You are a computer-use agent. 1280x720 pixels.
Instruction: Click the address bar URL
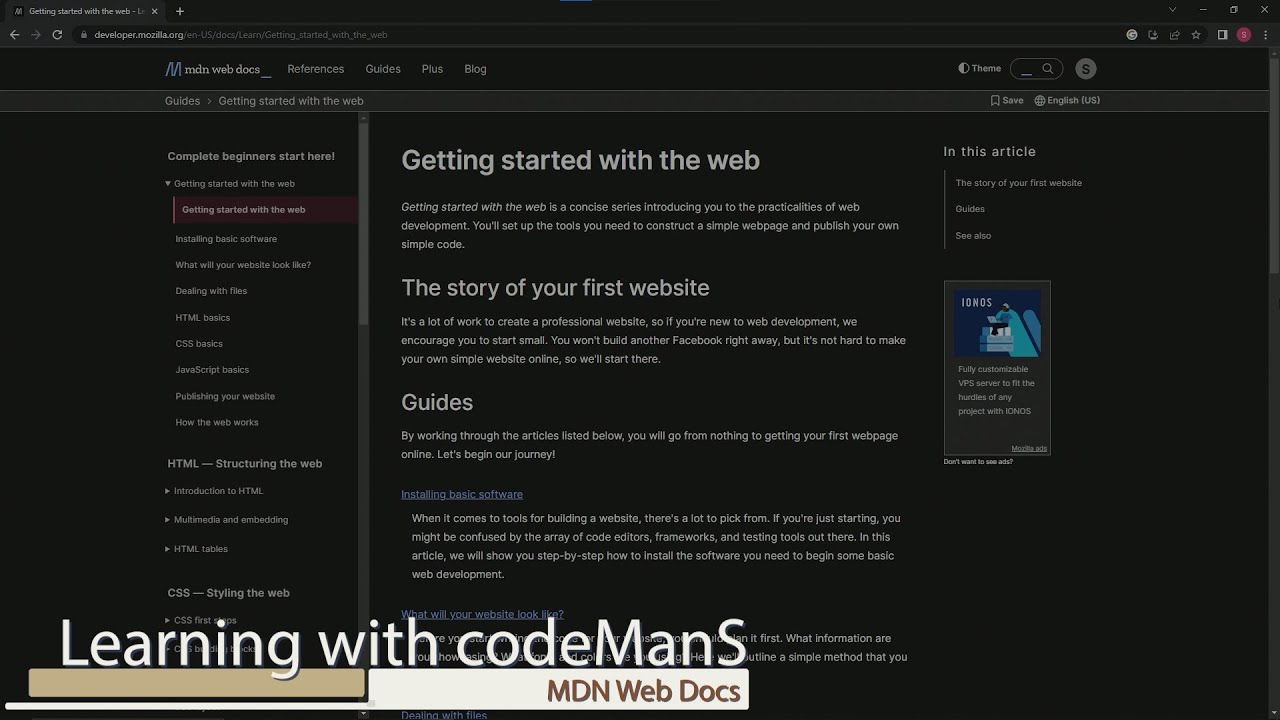click(x=241, y=35)
